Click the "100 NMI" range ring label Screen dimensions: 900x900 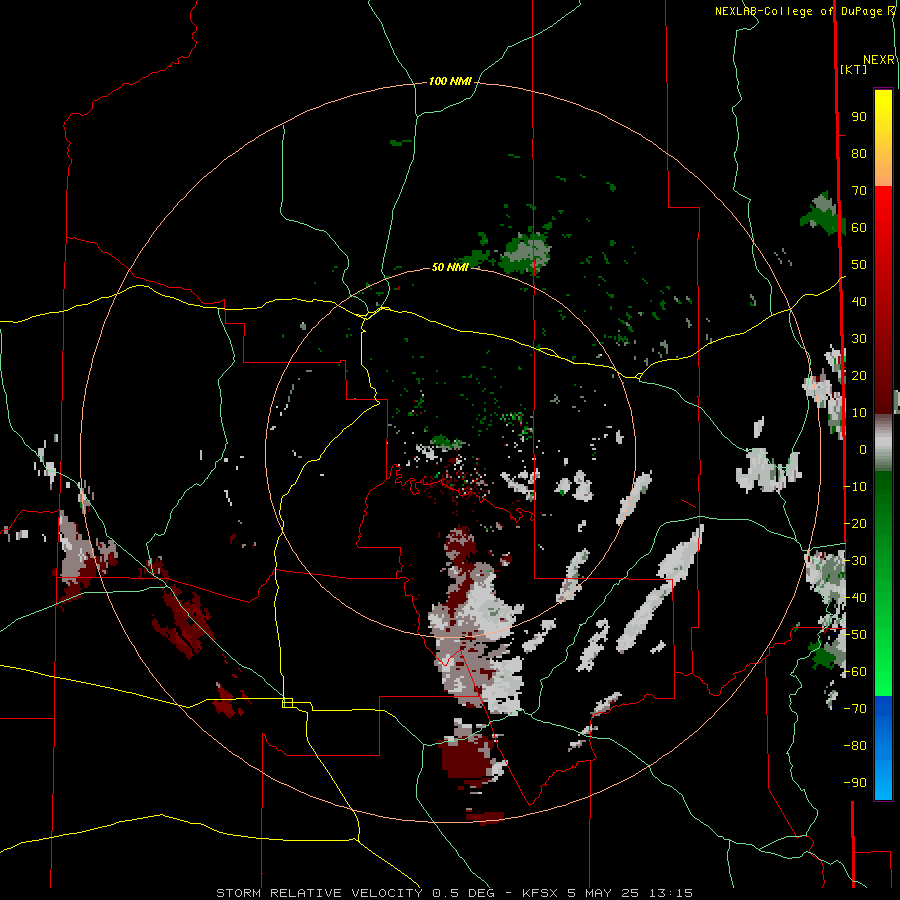click(451, 82)
